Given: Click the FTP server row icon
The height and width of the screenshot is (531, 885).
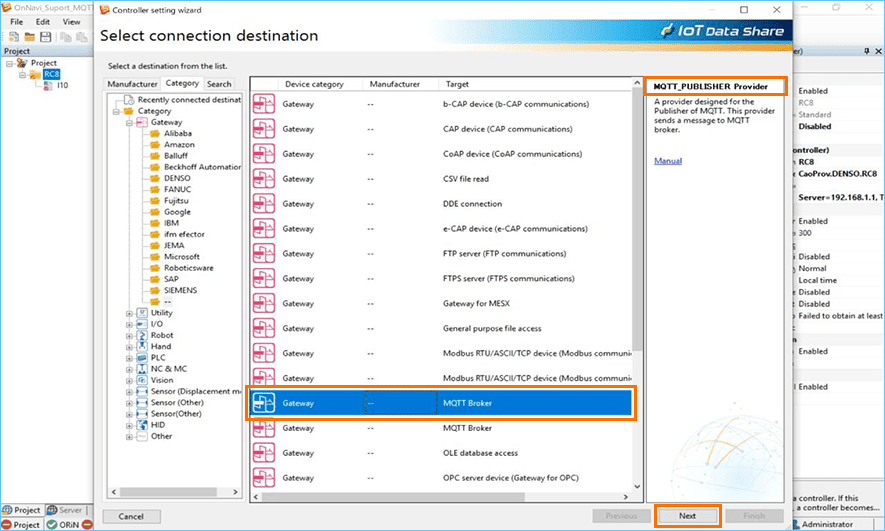Looking at the screenshot, I should pyautogui.click(x=264, y=253).
